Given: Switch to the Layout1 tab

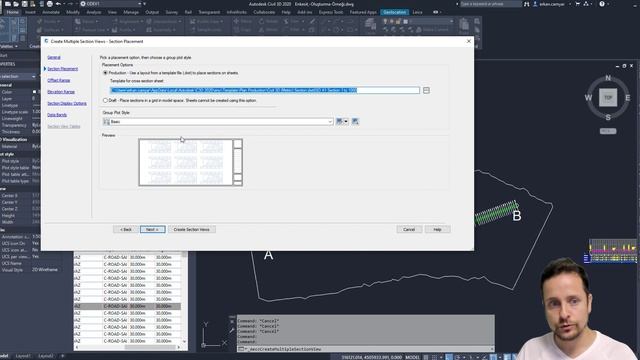Looking at the screenshot, I should (23, 356).
